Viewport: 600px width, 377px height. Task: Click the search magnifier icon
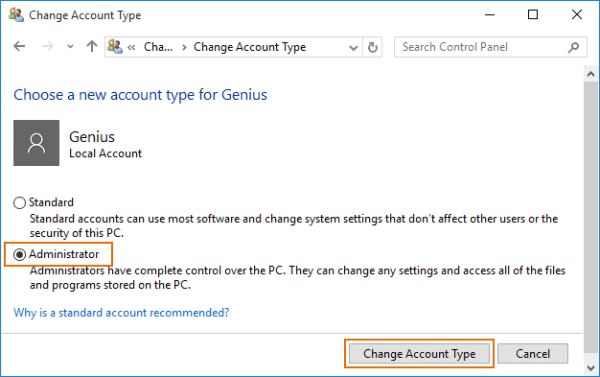[x=573, y=47]
